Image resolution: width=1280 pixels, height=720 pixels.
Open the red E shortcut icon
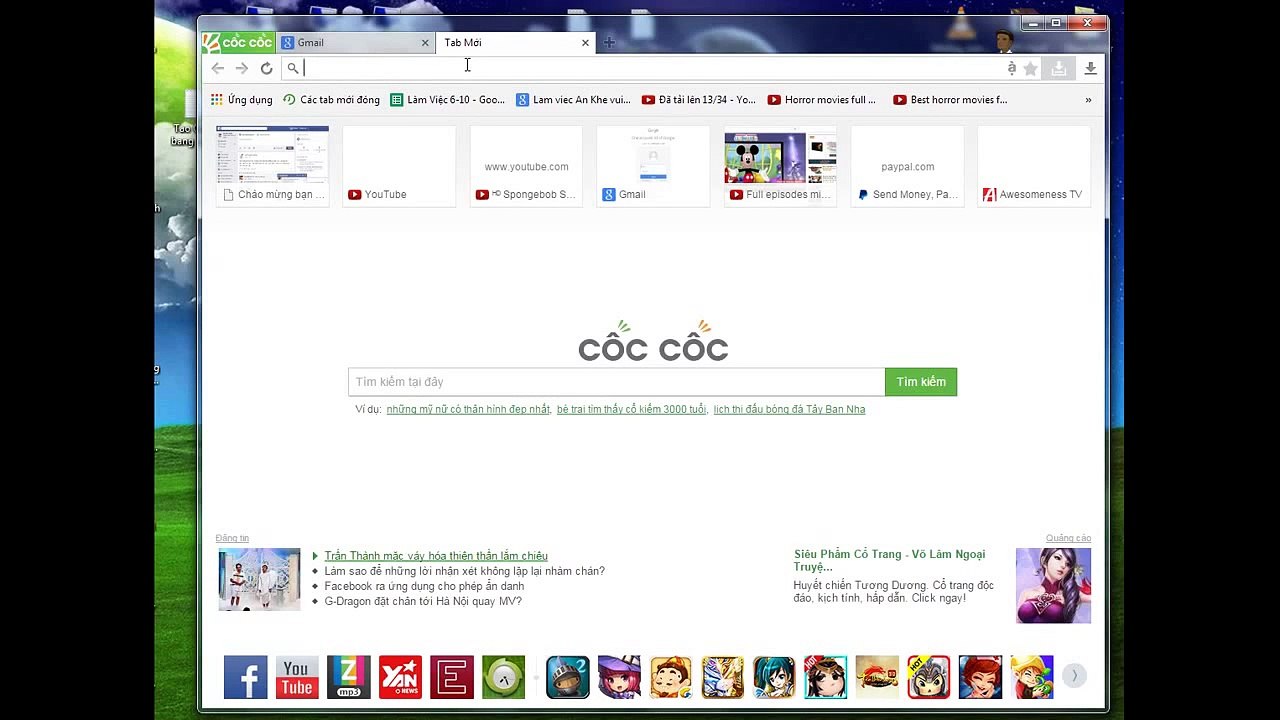tap(452, 677)
